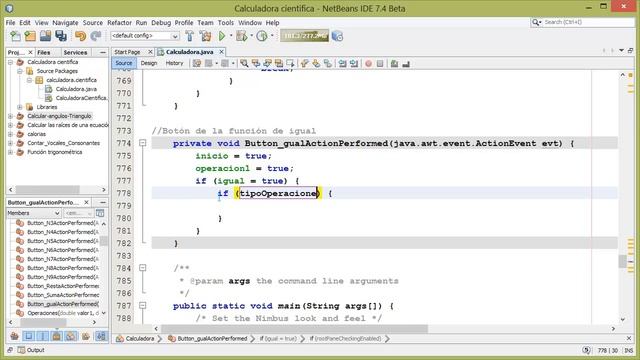Toggle Show Static Members filter in Navigator

[x=43, y=336]
